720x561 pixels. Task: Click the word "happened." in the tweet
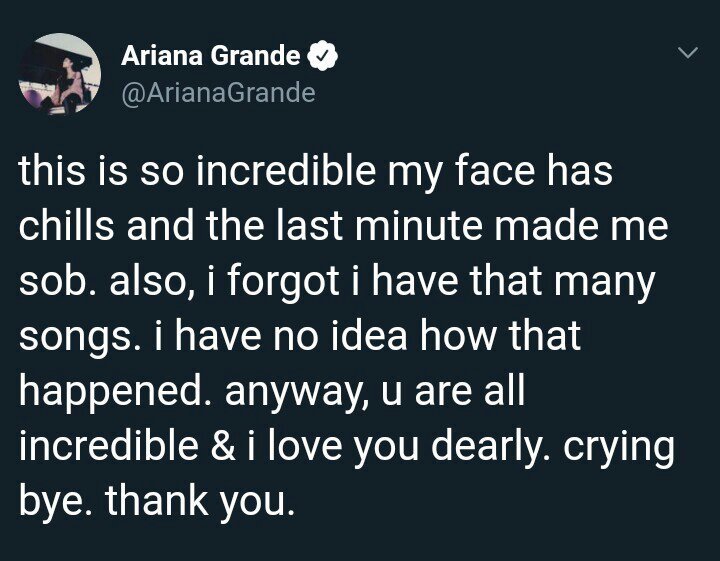click(x=117, y=393)
